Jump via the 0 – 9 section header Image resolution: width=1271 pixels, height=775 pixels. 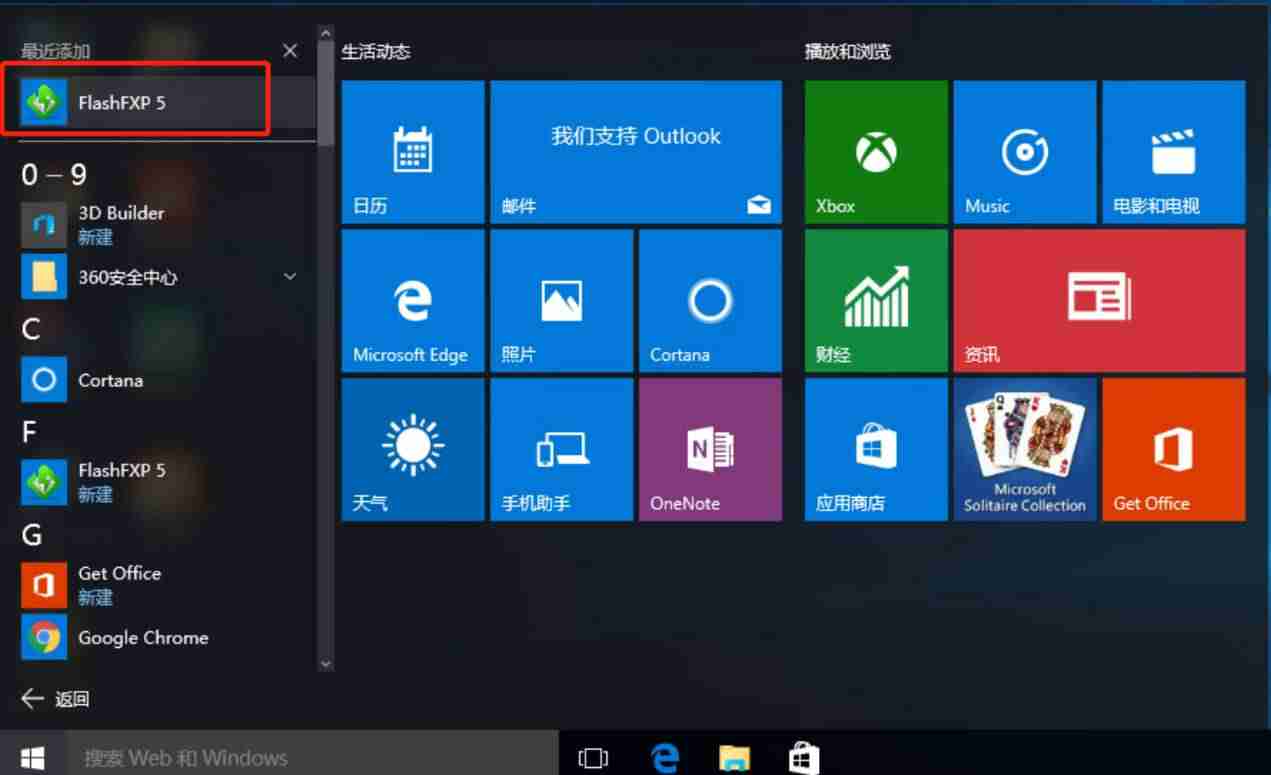(x=54, y=175)
